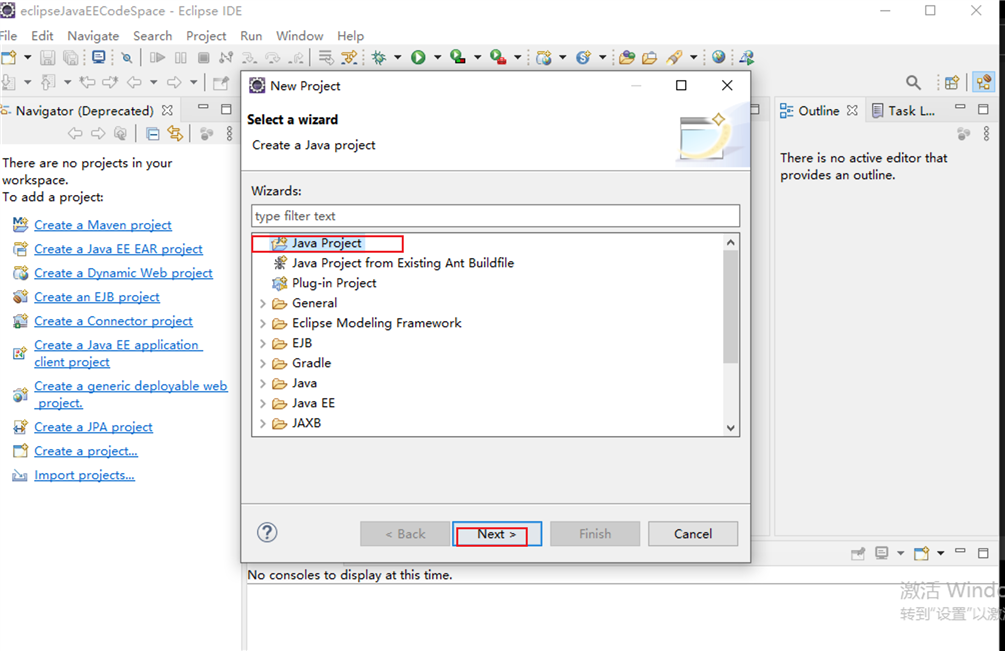Click the Terminate (stop) toolbar icon
Image resolution: width=1005 pixels, height=651 pixels.
[x=204, y=58]
